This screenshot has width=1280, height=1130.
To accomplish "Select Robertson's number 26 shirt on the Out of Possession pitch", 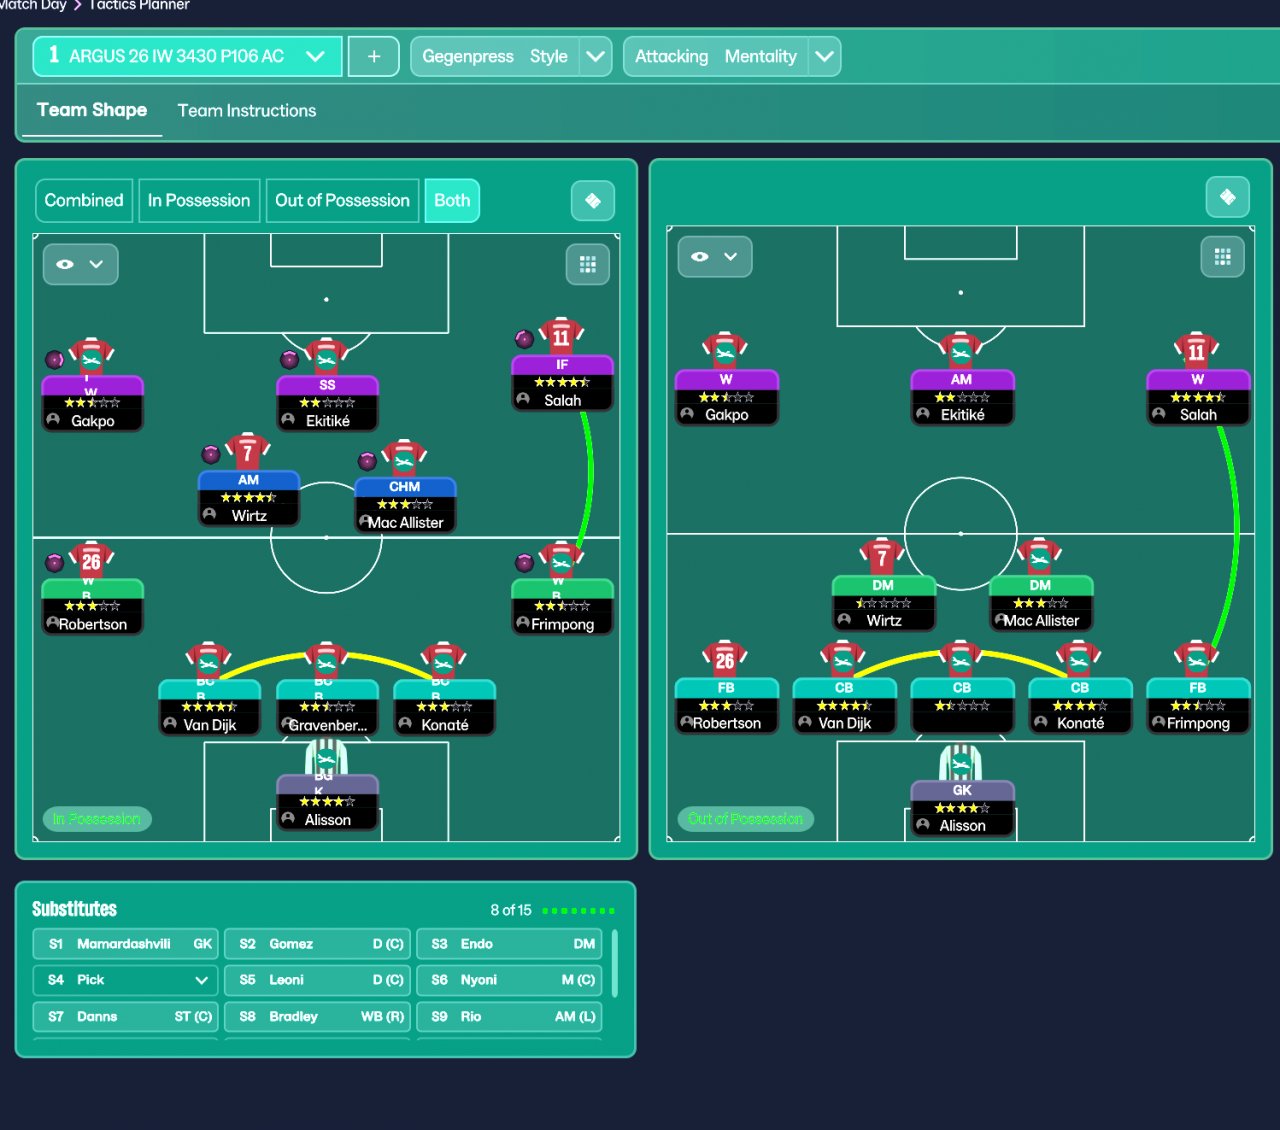I will coord(725,659).
